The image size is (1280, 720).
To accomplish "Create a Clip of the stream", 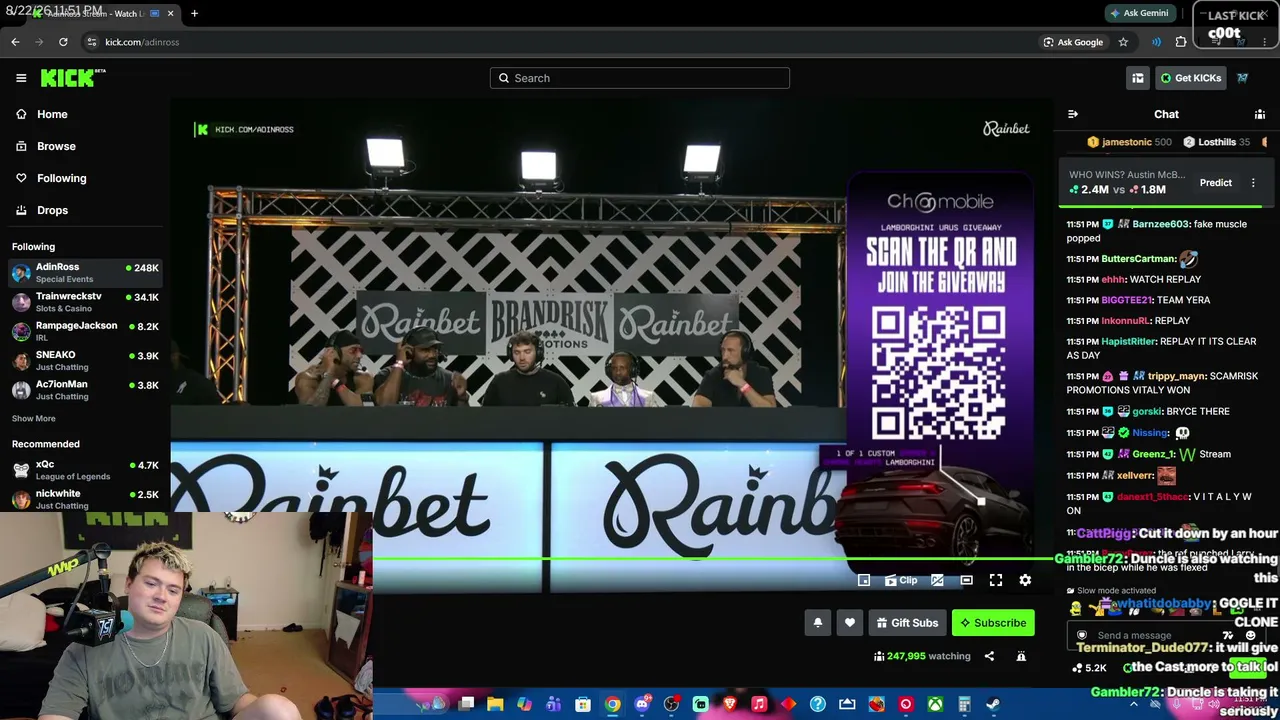I will click(x=901, y=580).
